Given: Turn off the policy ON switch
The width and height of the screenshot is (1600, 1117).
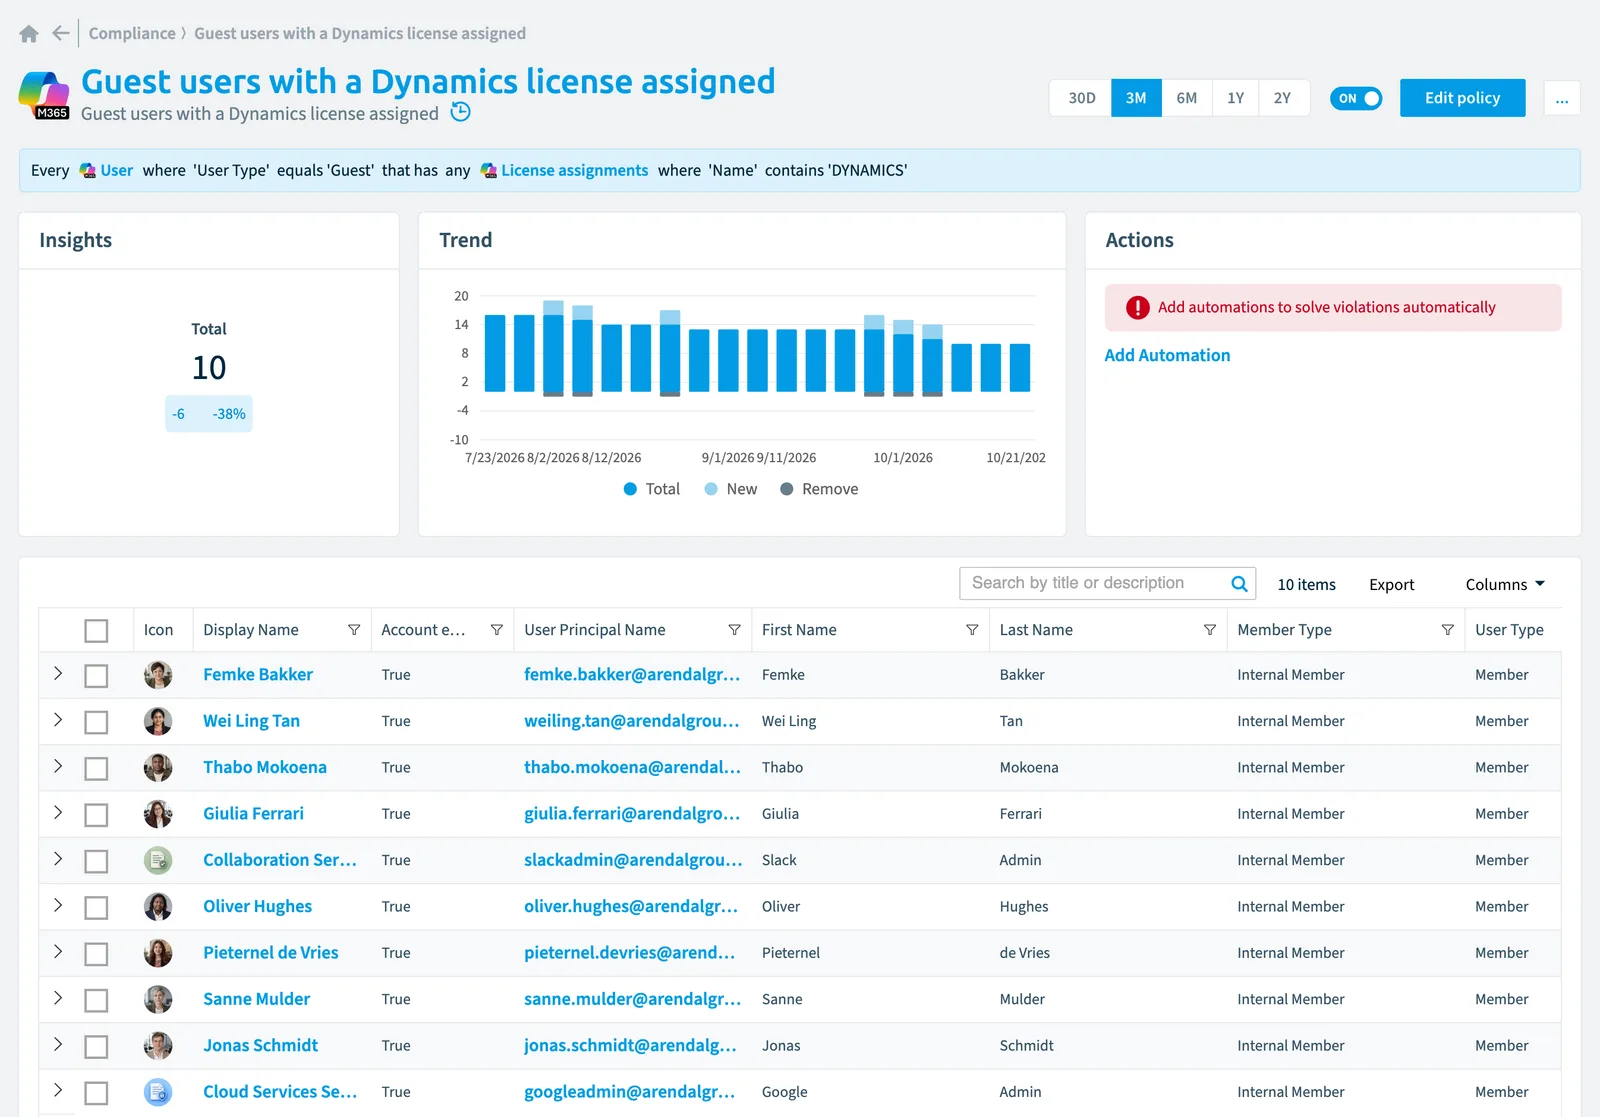Looking at the screenshot, I should click(x=1356, y=98).
